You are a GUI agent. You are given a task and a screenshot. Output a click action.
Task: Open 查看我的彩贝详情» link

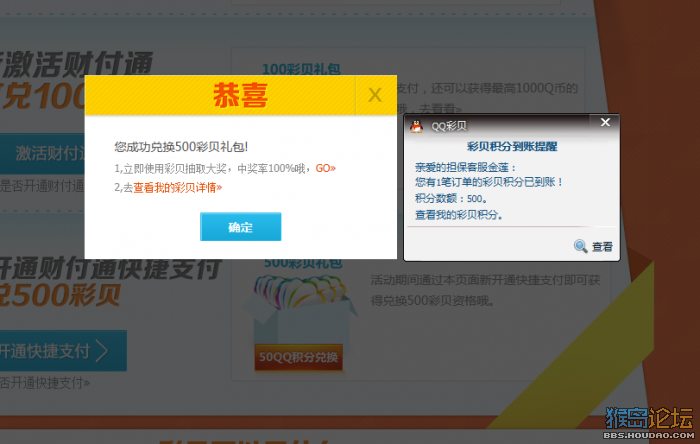pos(177,187)
